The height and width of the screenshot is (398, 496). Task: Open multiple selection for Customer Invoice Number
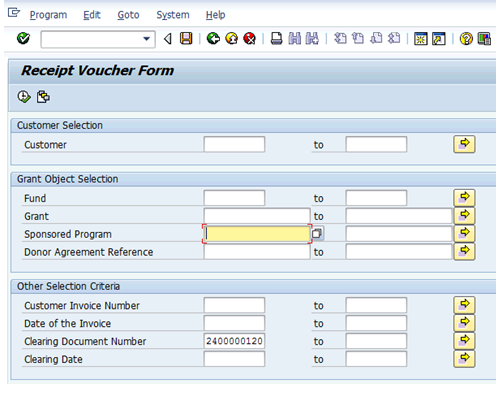click(464, 305)
